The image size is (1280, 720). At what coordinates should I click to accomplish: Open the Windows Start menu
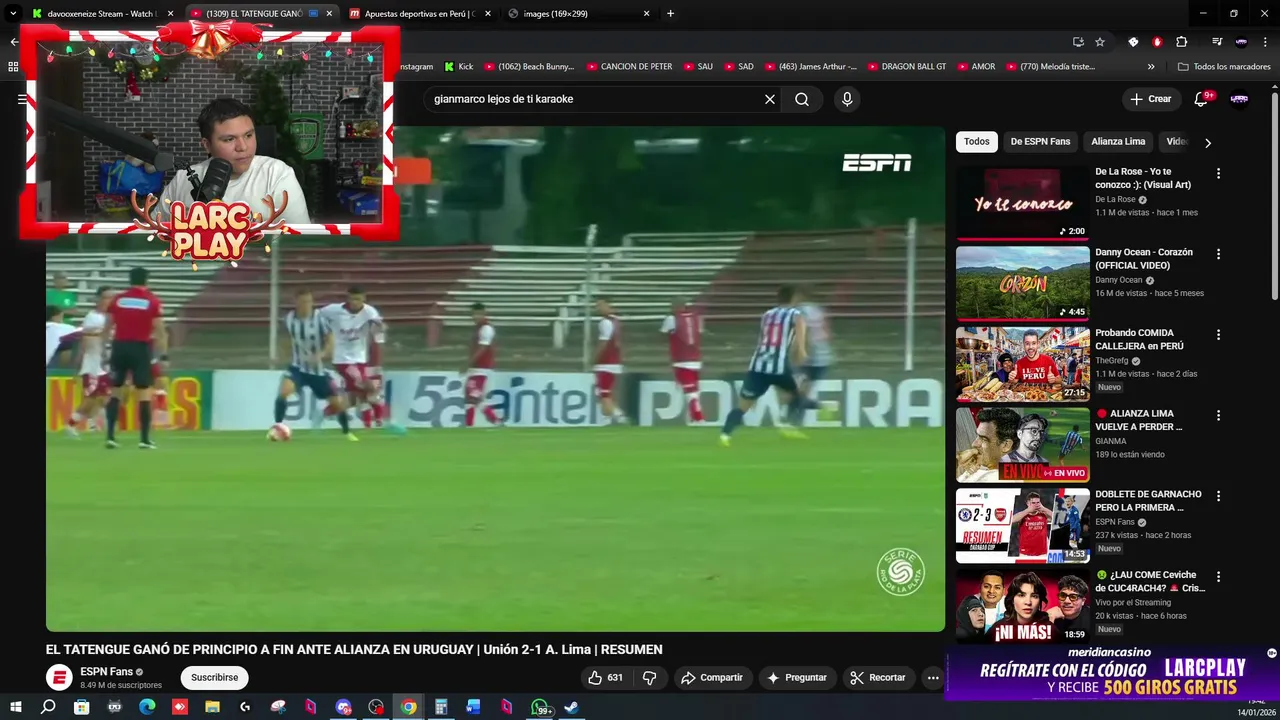click(x=15, y=707)
